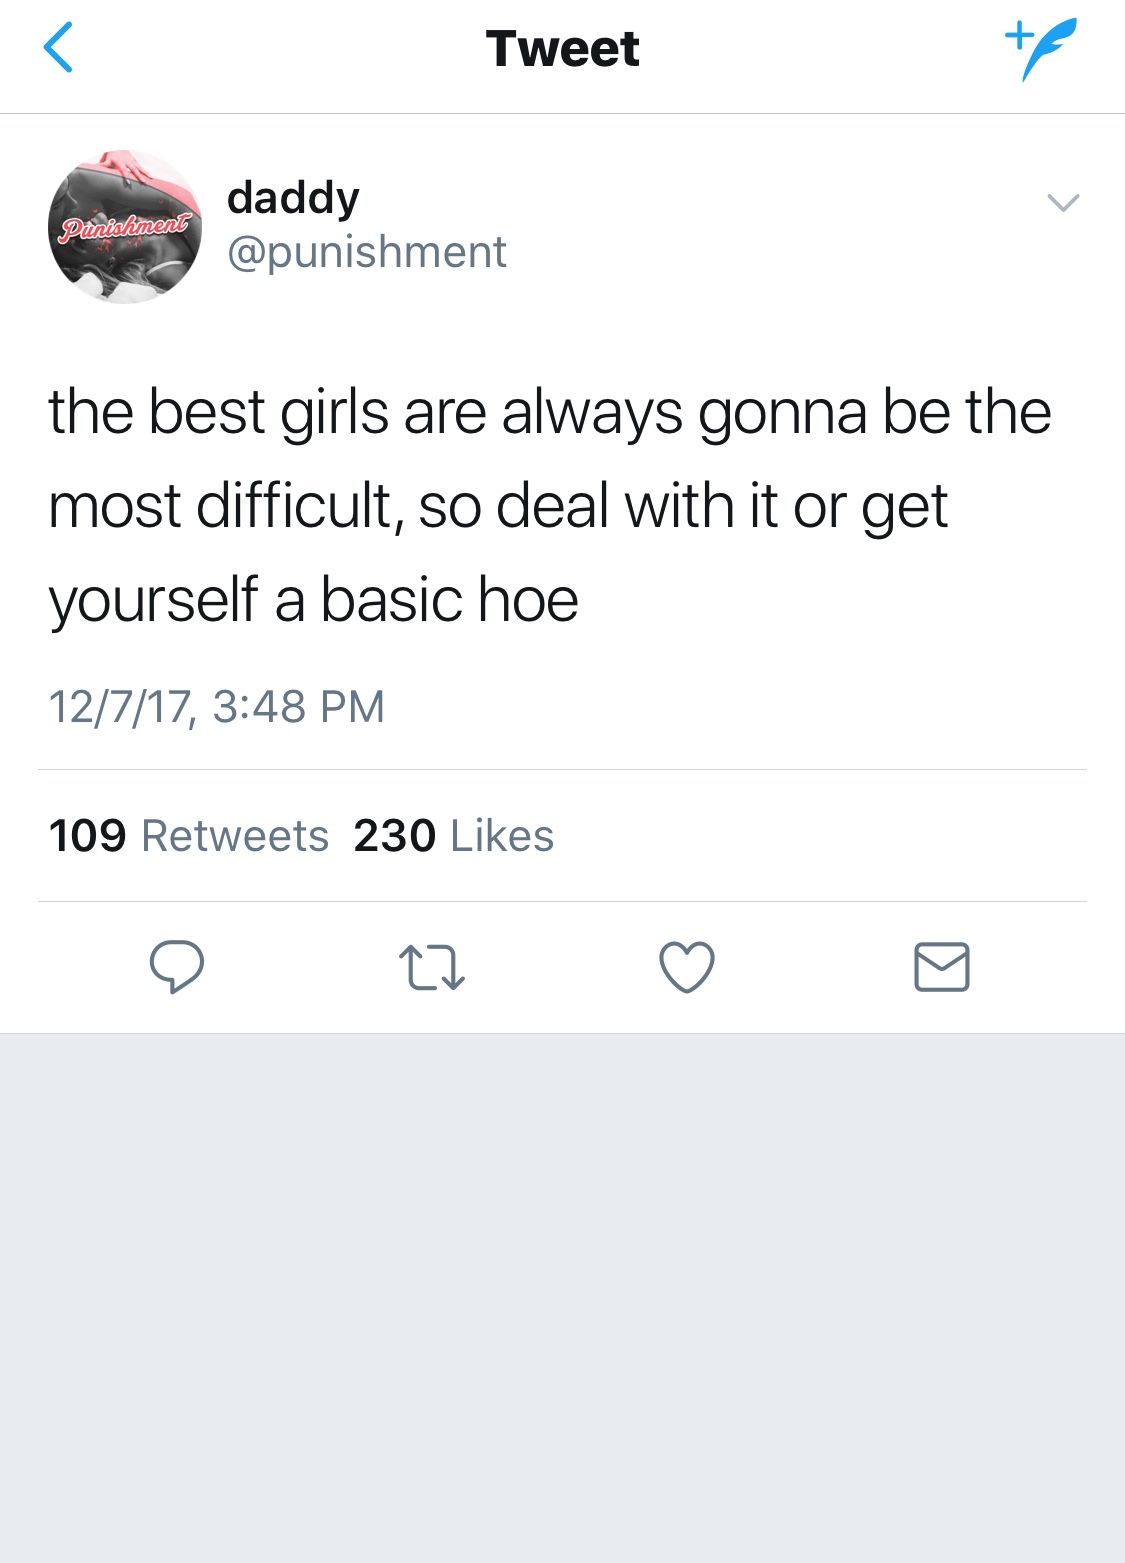Visit the @punishment handle profile
This screenshot has width=1125, height=1563.
[x=367, y=252]
